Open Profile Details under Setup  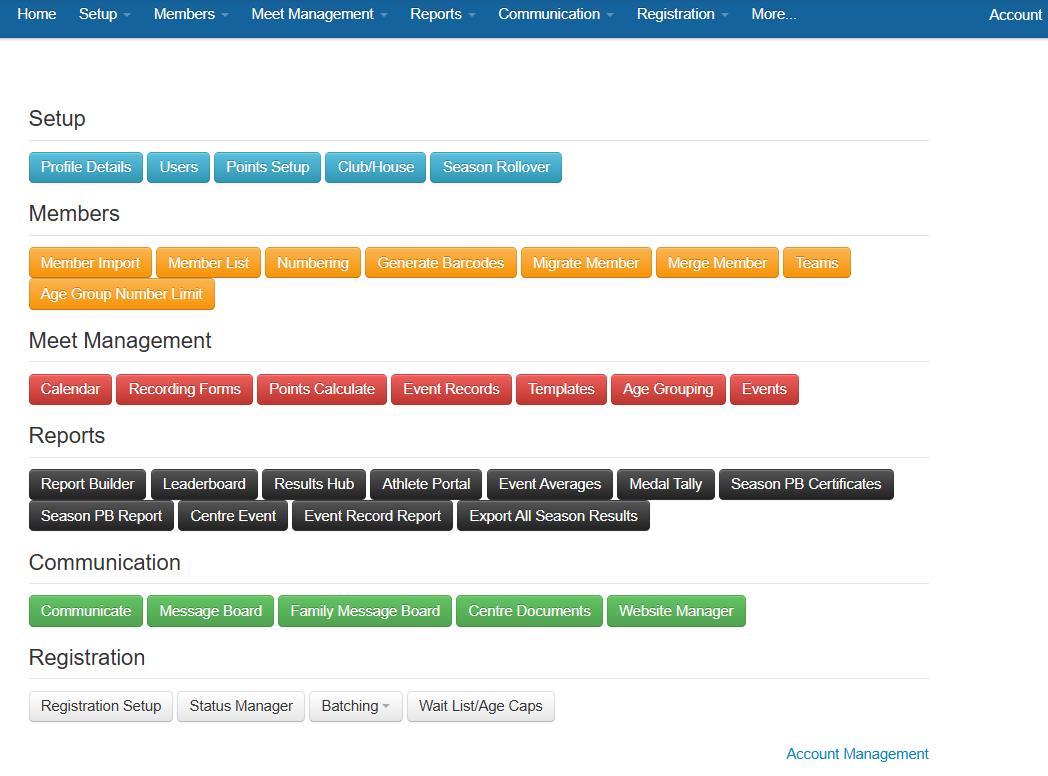click(x=85, y=167)
